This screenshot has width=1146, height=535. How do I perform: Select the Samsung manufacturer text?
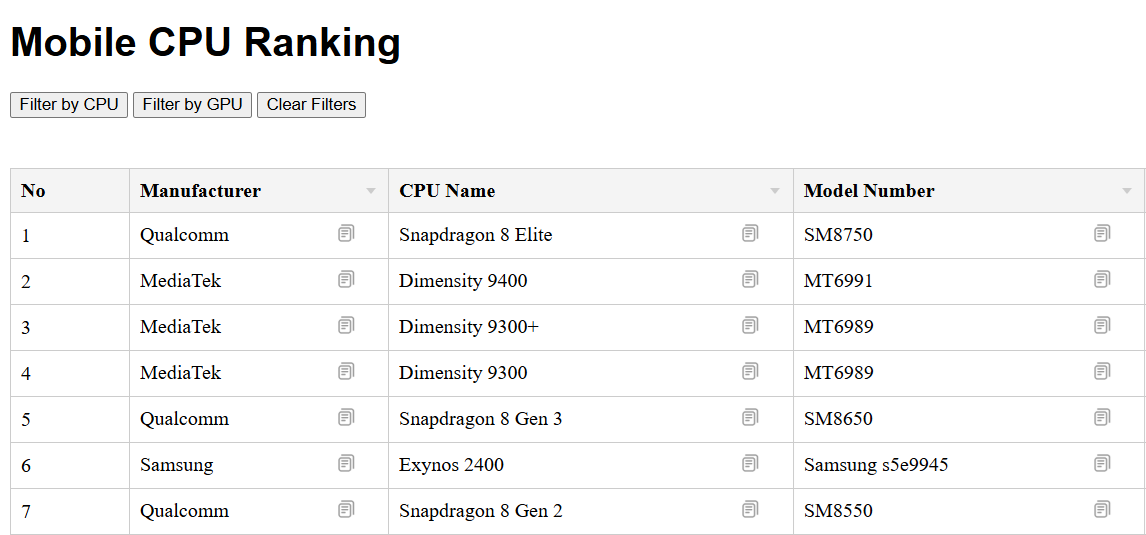[x=177, y=464]
